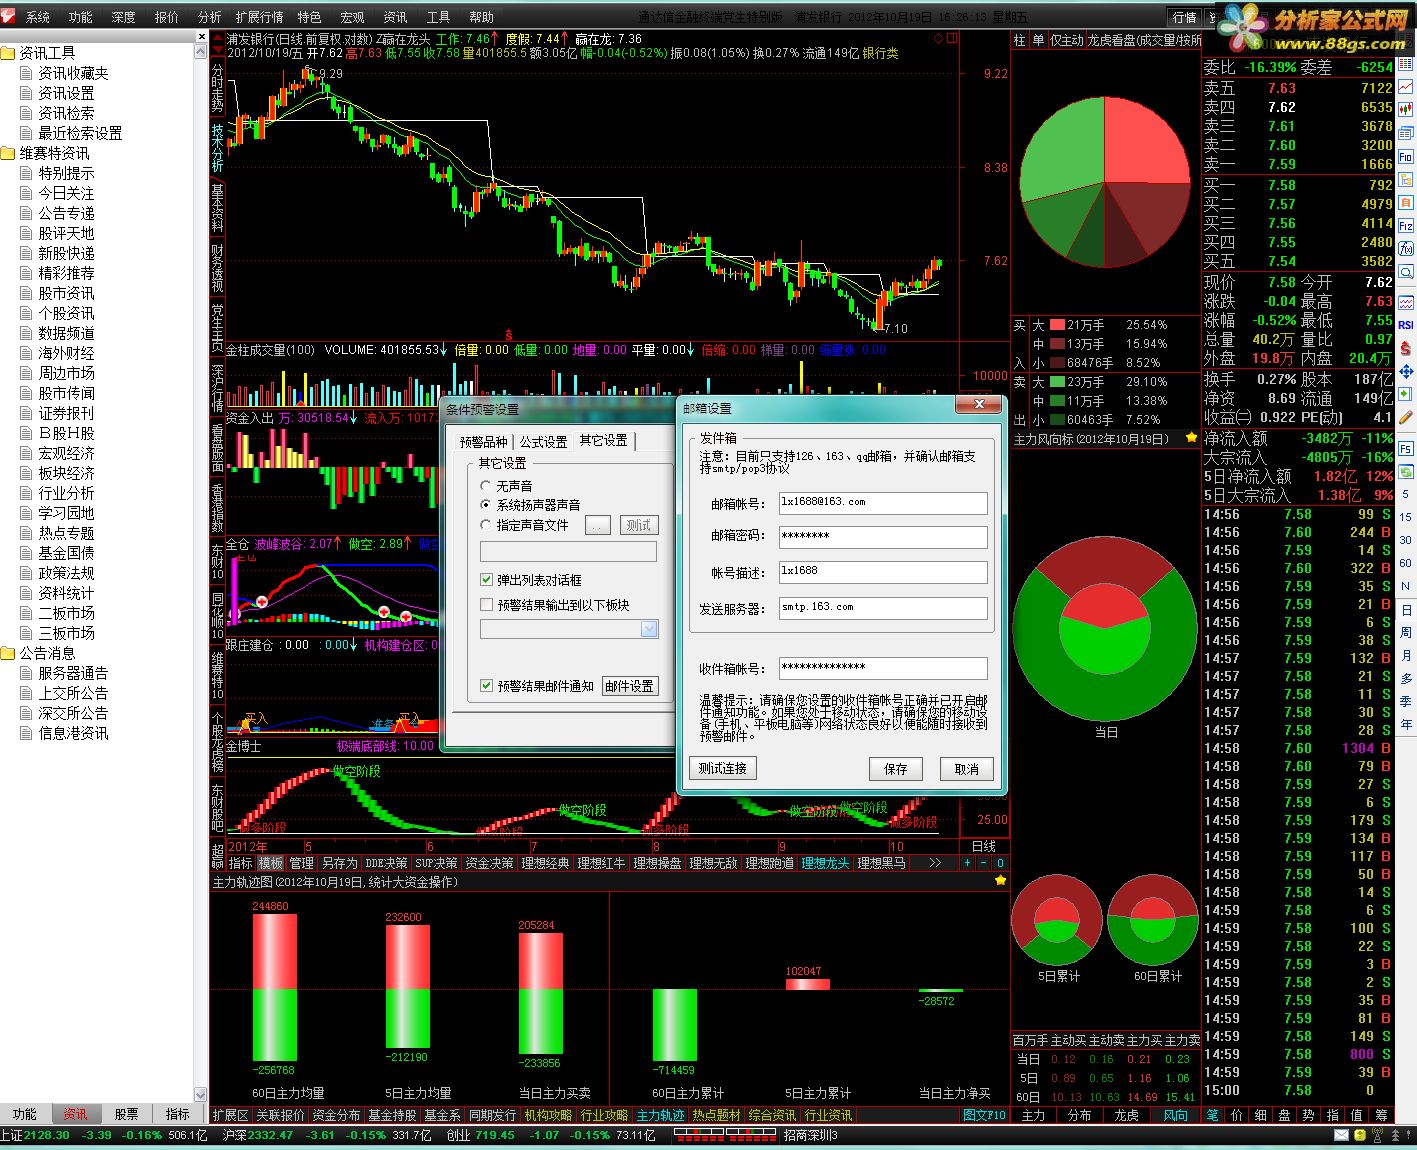
Task: Open the 系统 menu
Action: pos(37,17)
